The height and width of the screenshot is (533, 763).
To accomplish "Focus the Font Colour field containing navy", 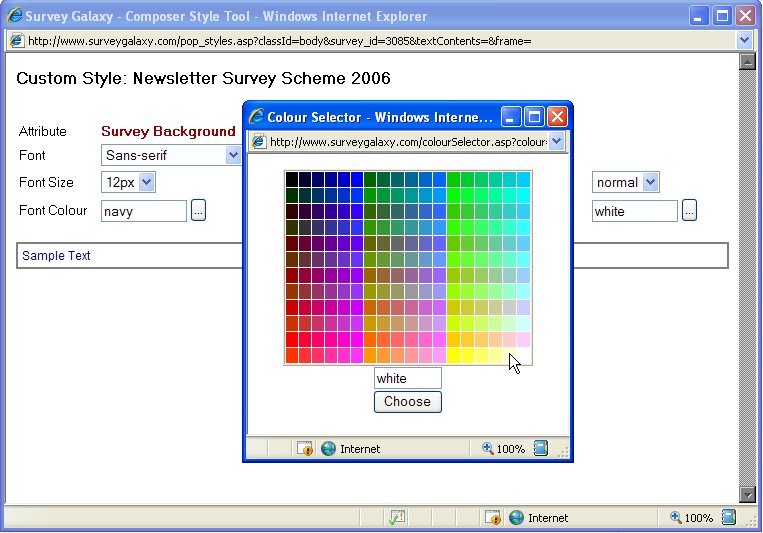I will coord(144,211).
